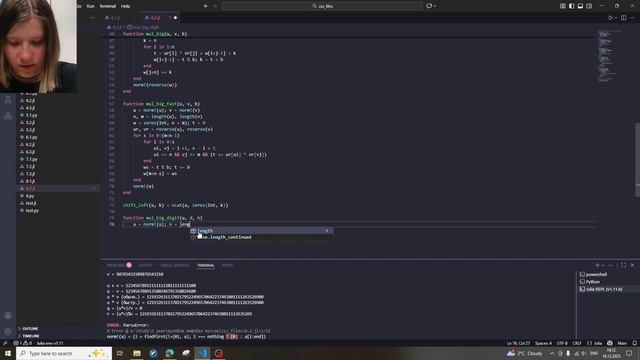Switch to the OUTPUT panel tab
Image resolution: width=640 pixels, height=360 pixels.
click(x=145, y=265)
